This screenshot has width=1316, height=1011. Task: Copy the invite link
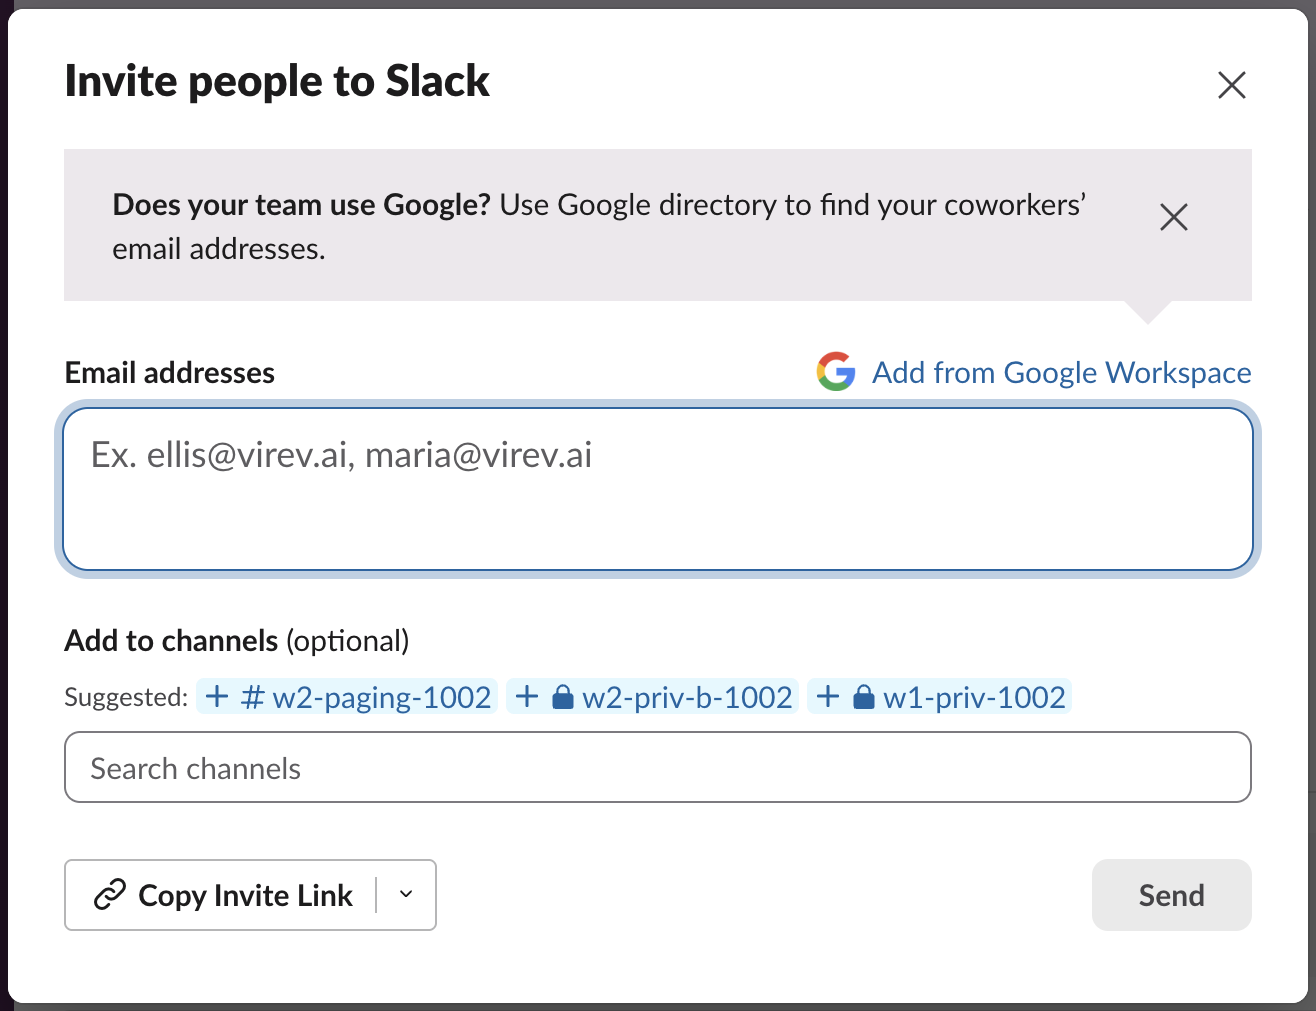tap(222, 895)
